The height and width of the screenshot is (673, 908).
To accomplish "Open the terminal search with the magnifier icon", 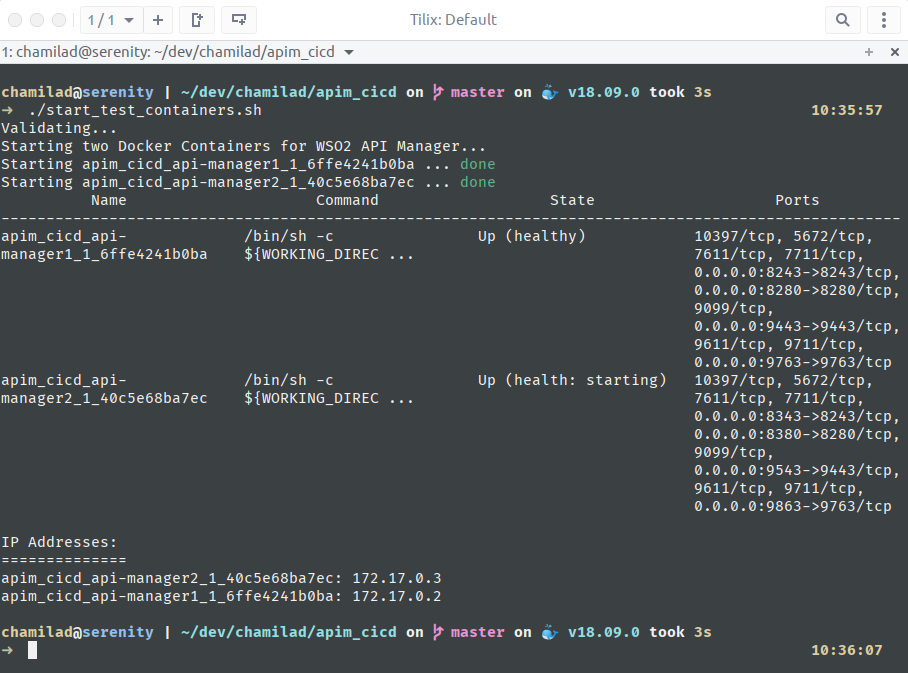I will coord(843,19).
